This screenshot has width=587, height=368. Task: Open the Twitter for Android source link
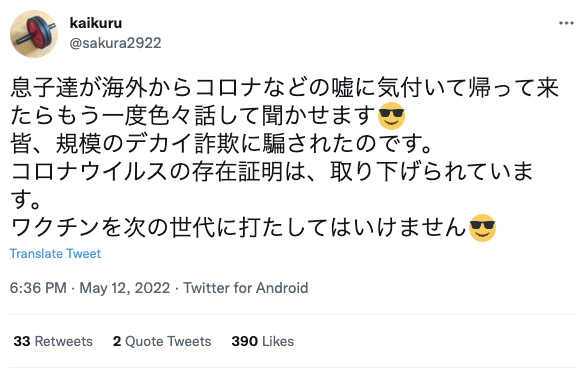click(246, 288)
